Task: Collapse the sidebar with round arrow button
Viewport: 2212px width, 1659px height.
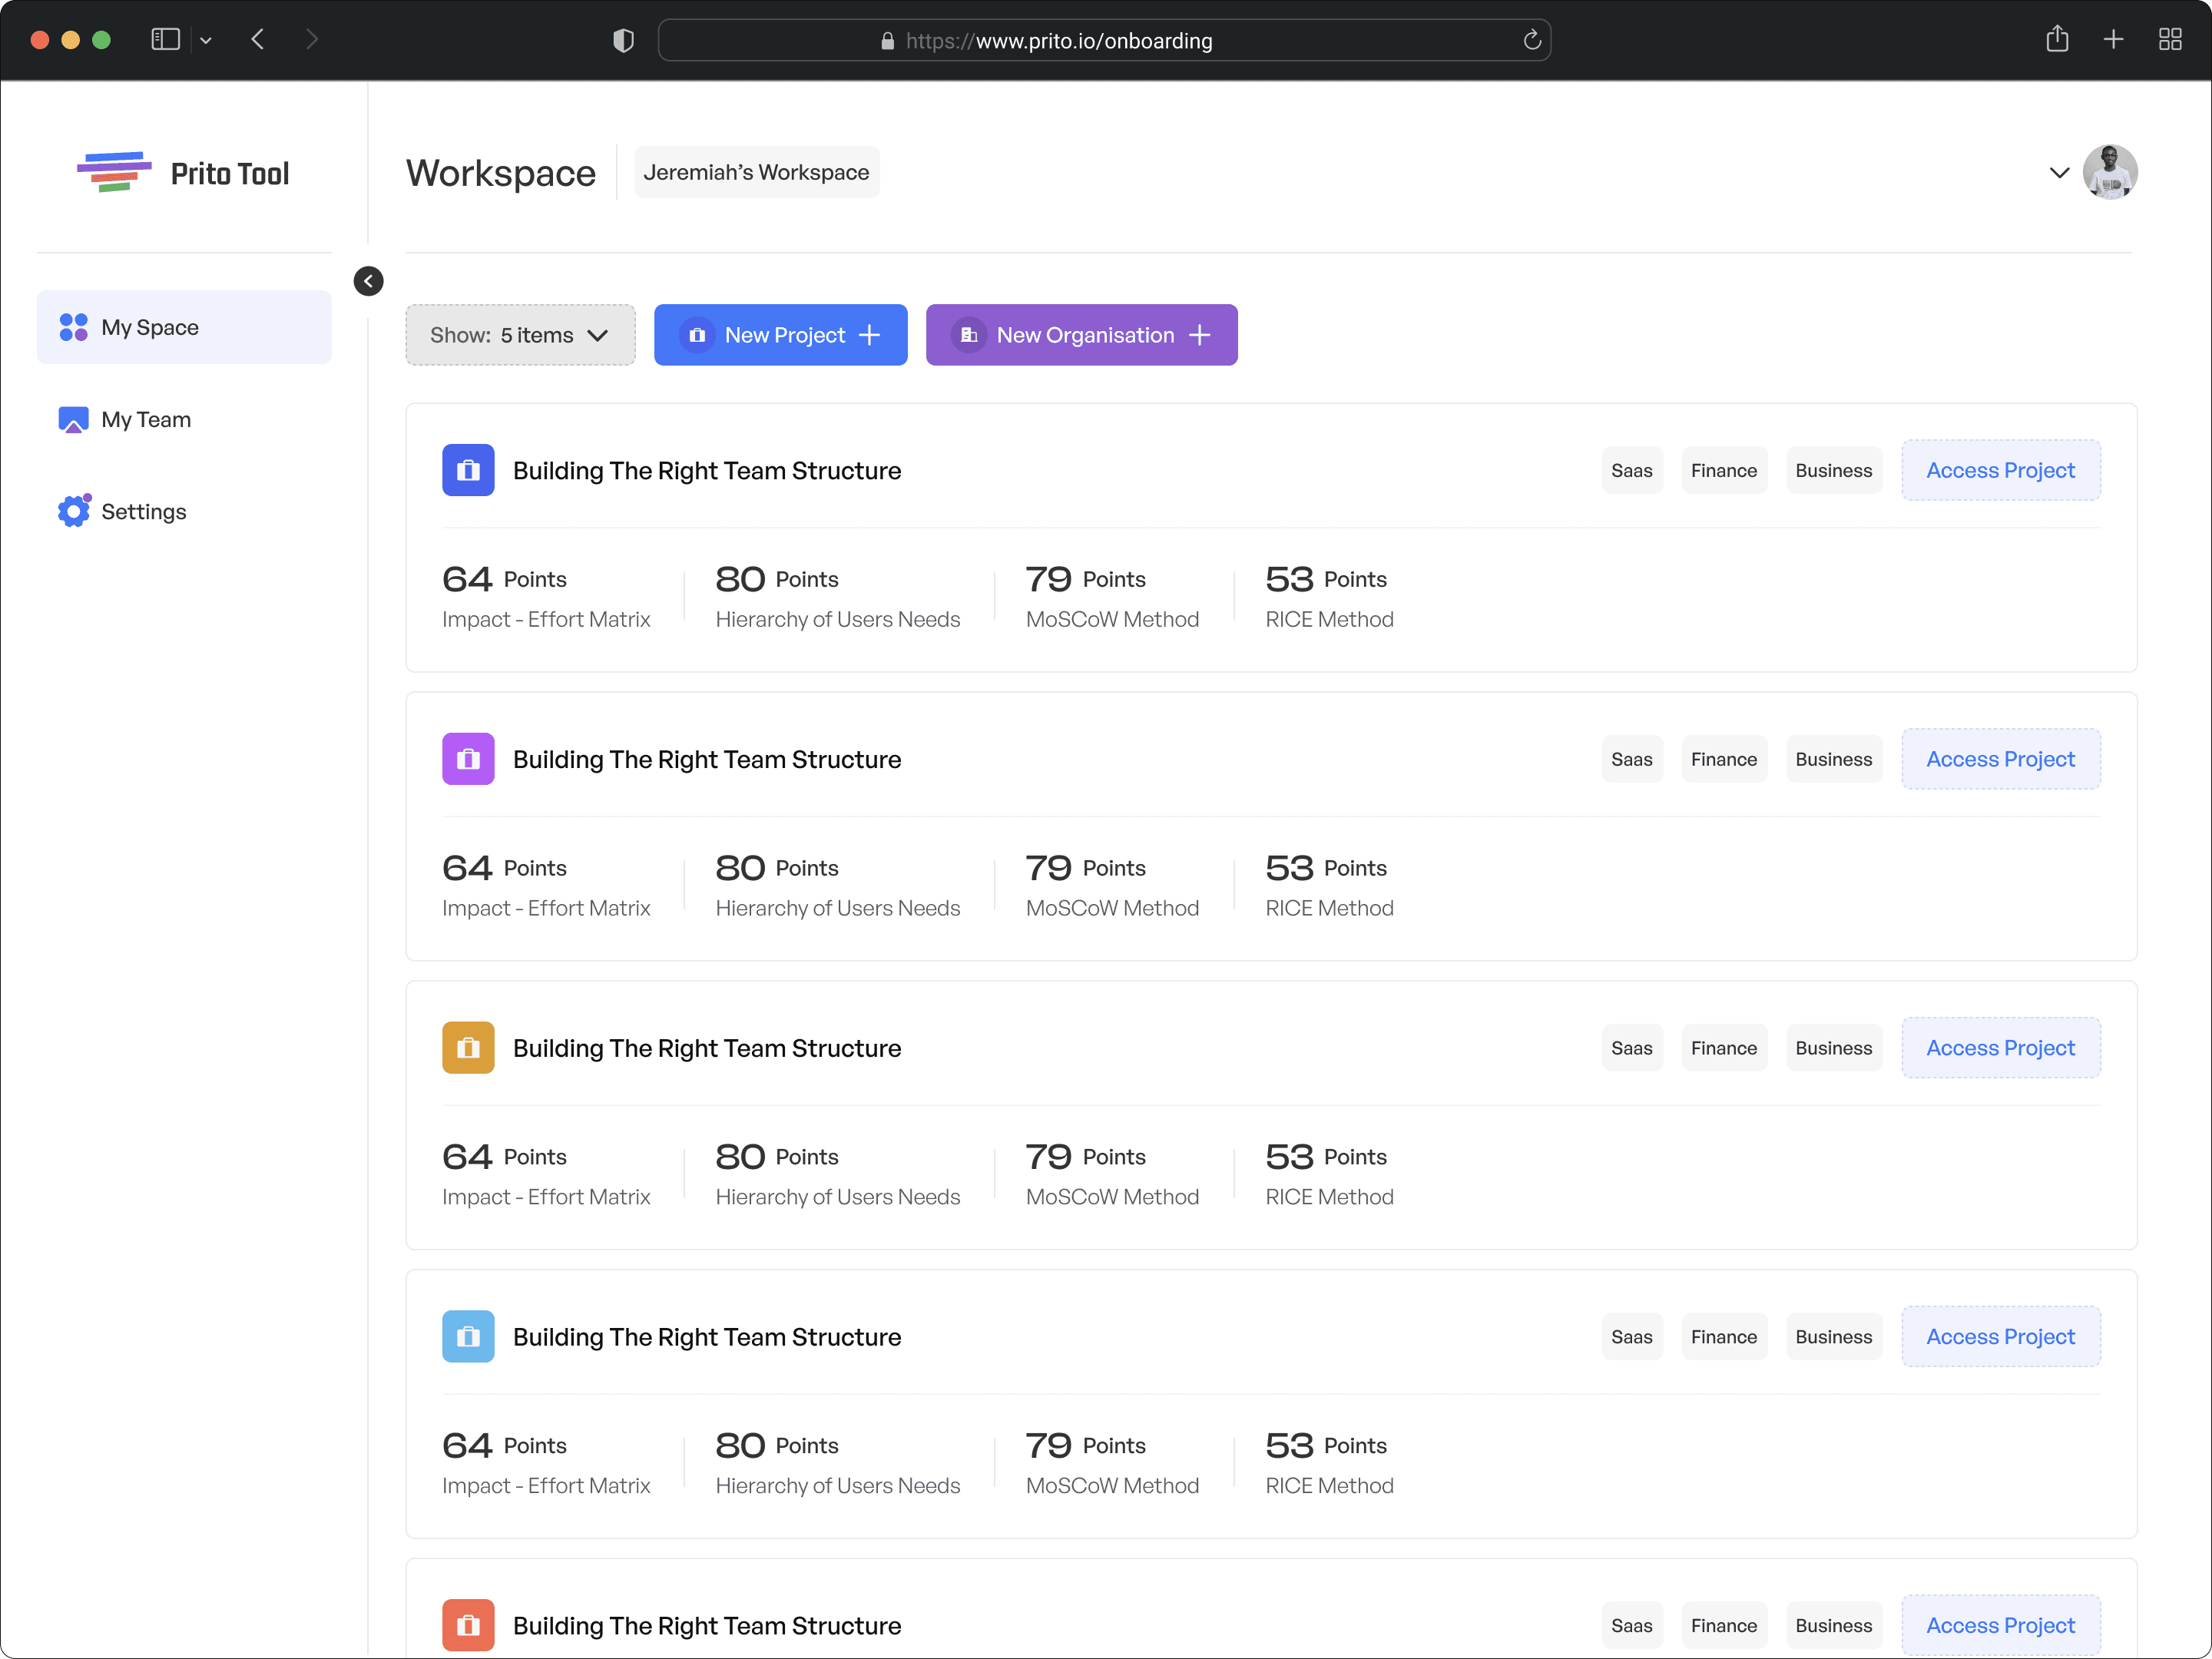Action: [x=368, y=281]
